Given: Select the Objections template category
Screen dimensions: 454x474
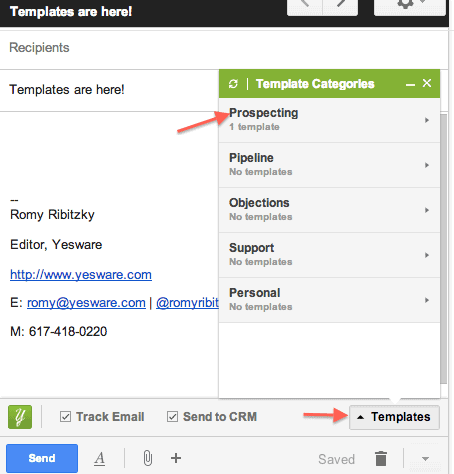Looking at the screenshot, I should point(329,210).
